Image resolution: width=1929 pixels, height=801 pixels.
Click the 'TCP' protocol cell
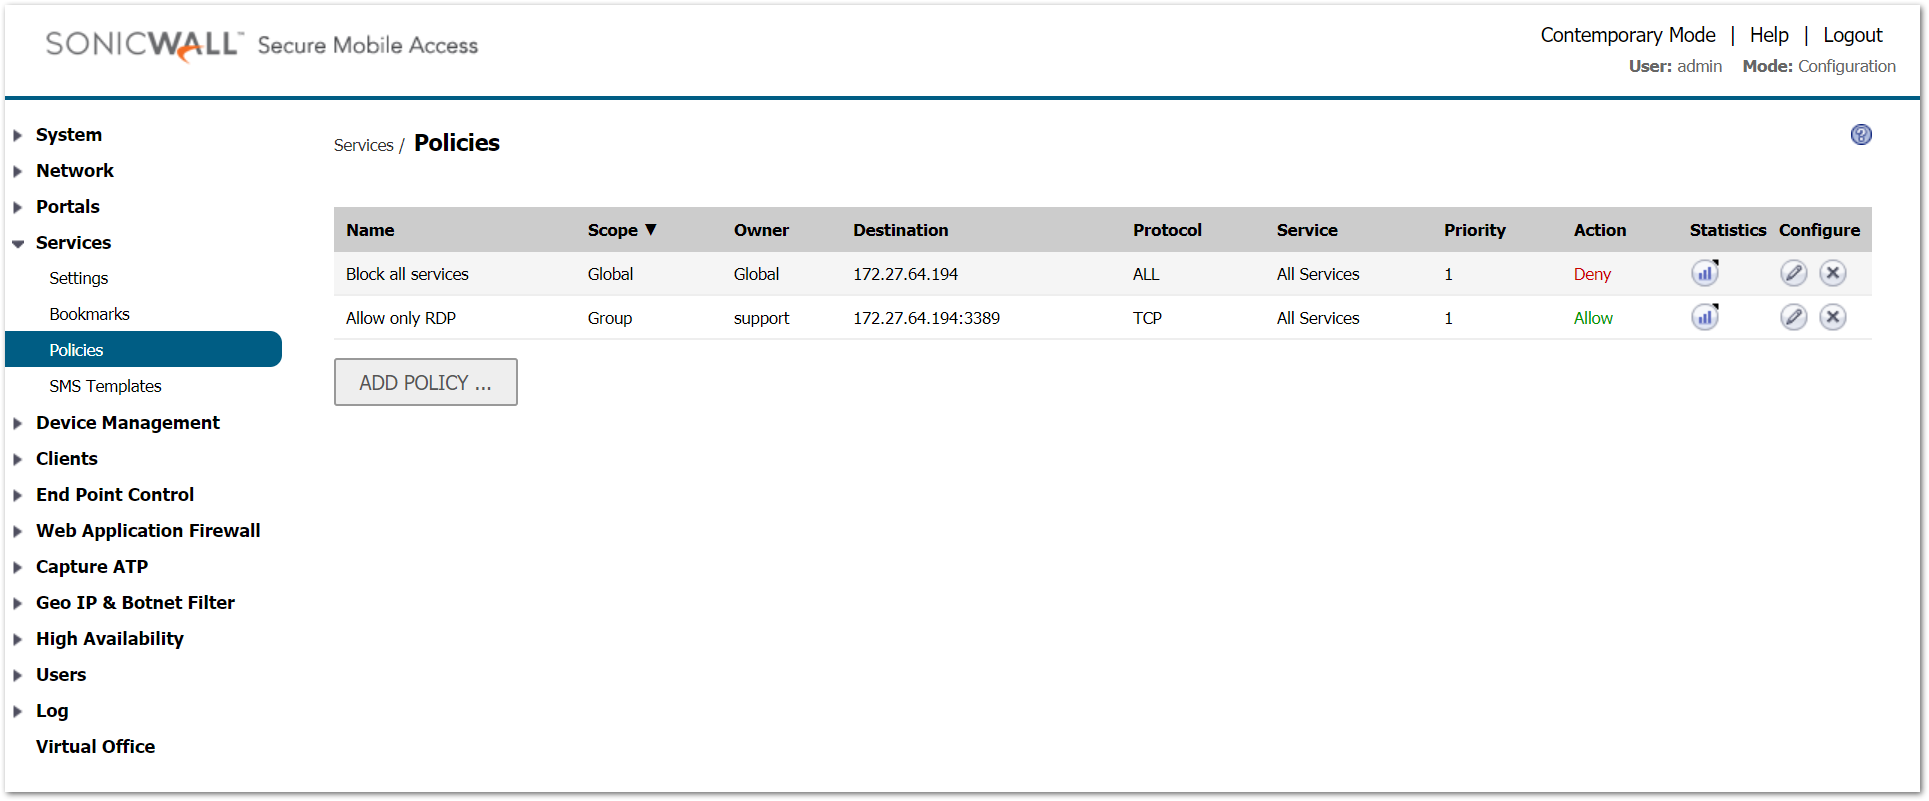1147,318
